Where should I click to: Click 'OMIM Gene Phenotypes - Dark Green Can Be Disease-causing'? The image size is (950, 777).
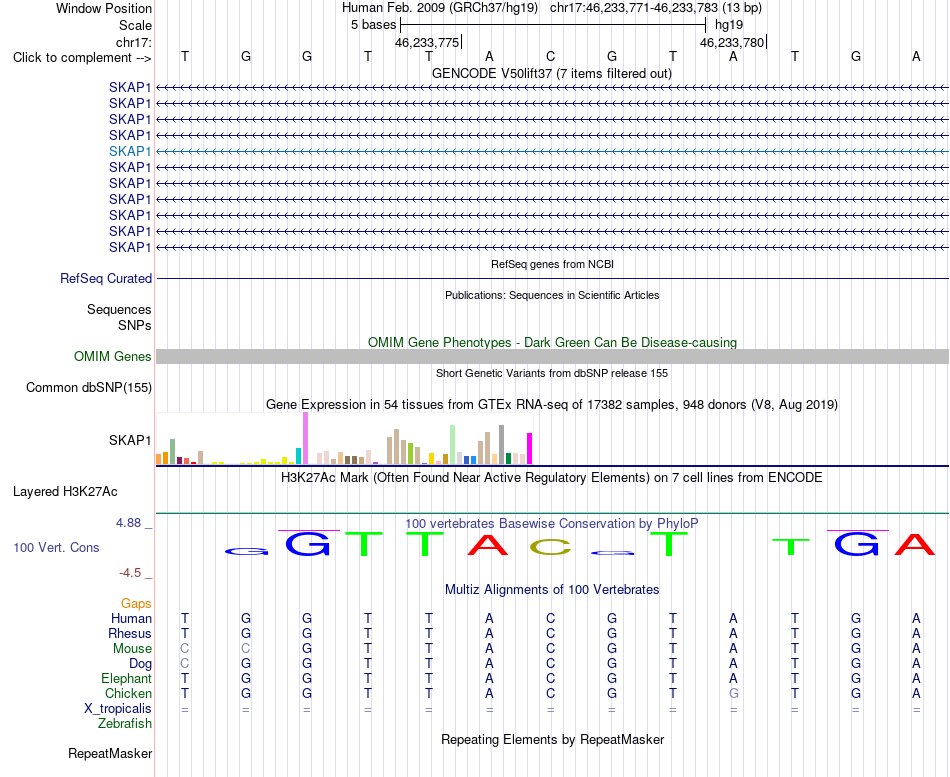coord(552,342)
